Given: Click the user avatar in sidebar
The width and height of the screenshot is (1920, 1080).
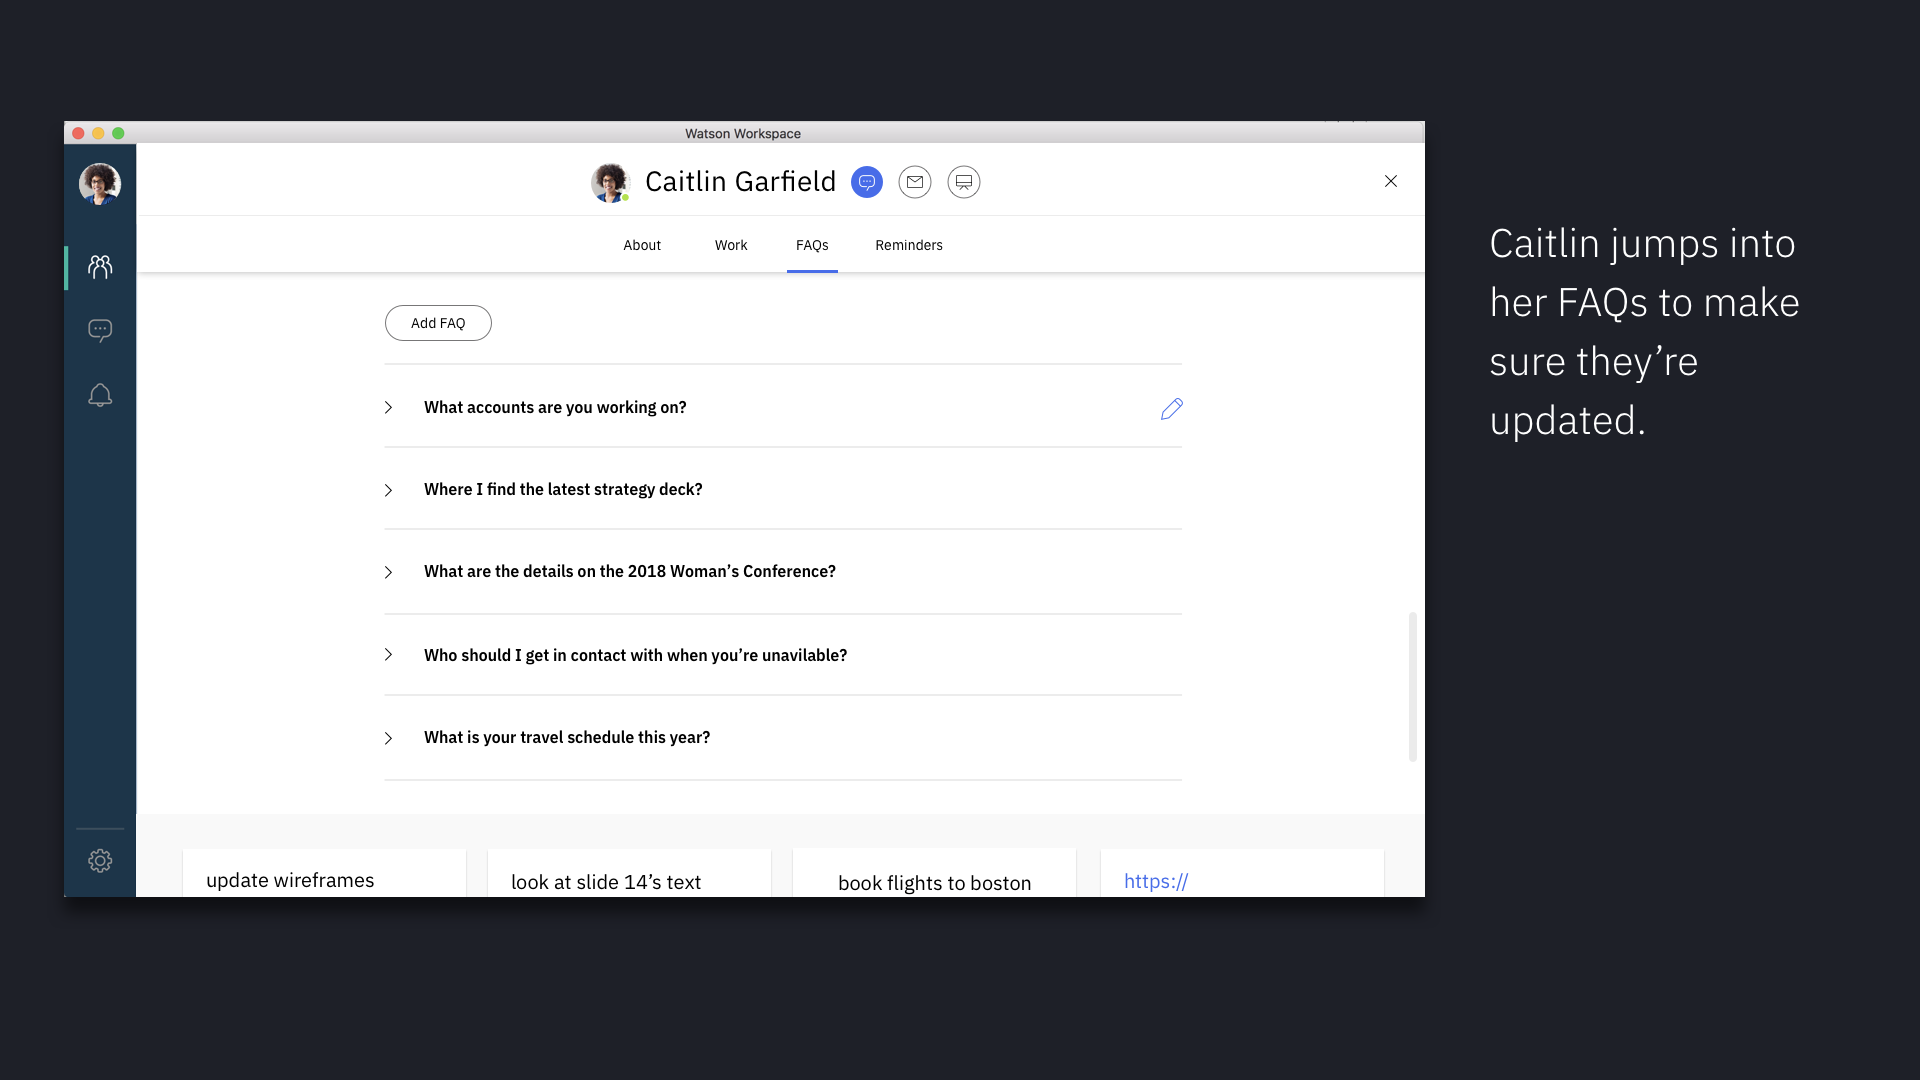Looking at the screenshot, I should click(x=100, y=184).
